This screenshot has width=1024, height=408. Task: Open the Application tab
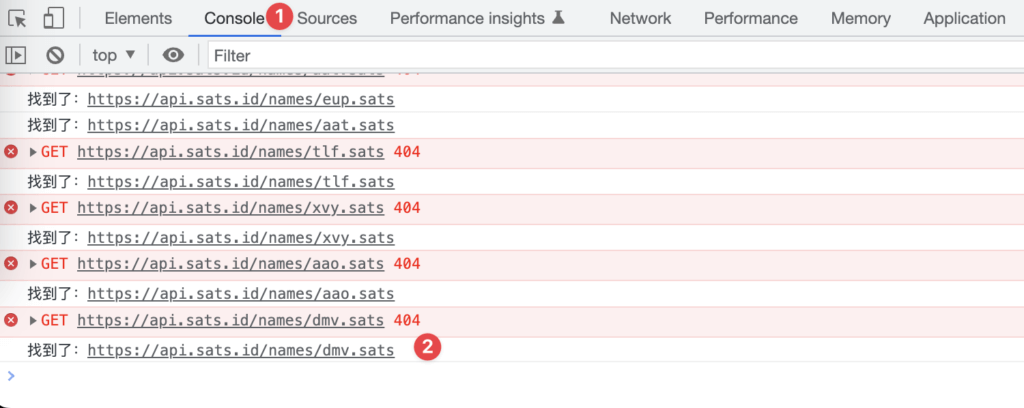964,18
